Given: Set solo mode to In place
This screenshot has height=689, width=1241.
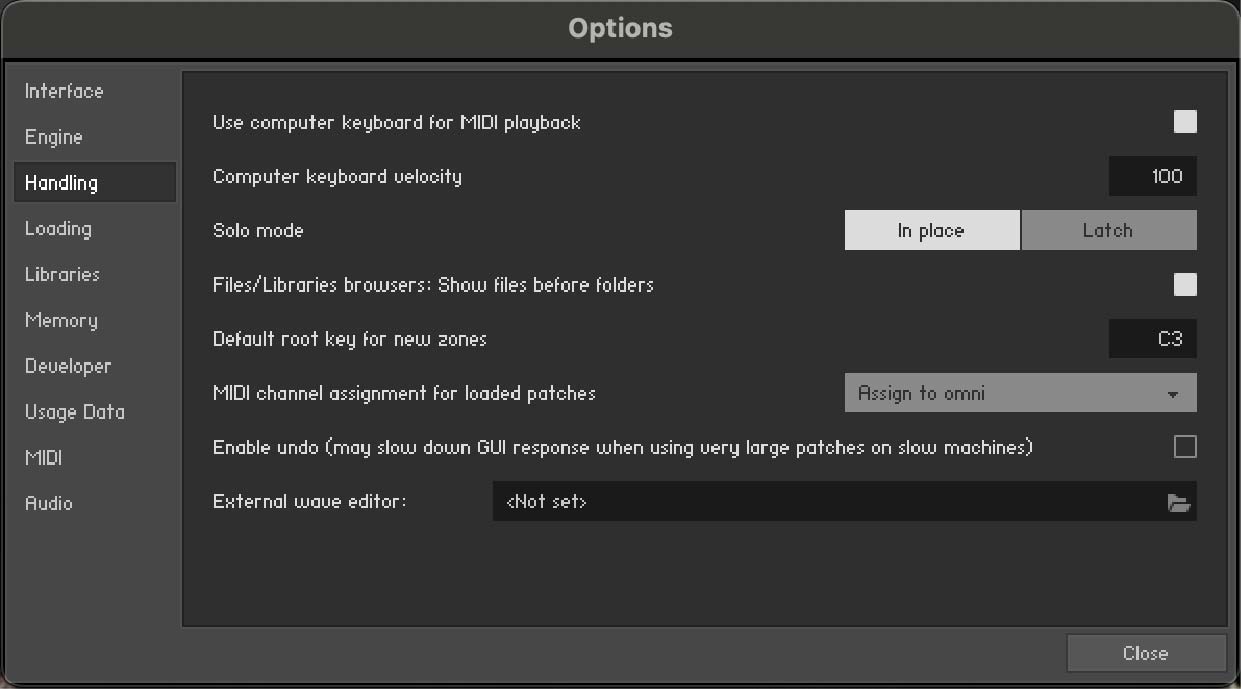Looking at the screenshot, I should pos(931,230).
